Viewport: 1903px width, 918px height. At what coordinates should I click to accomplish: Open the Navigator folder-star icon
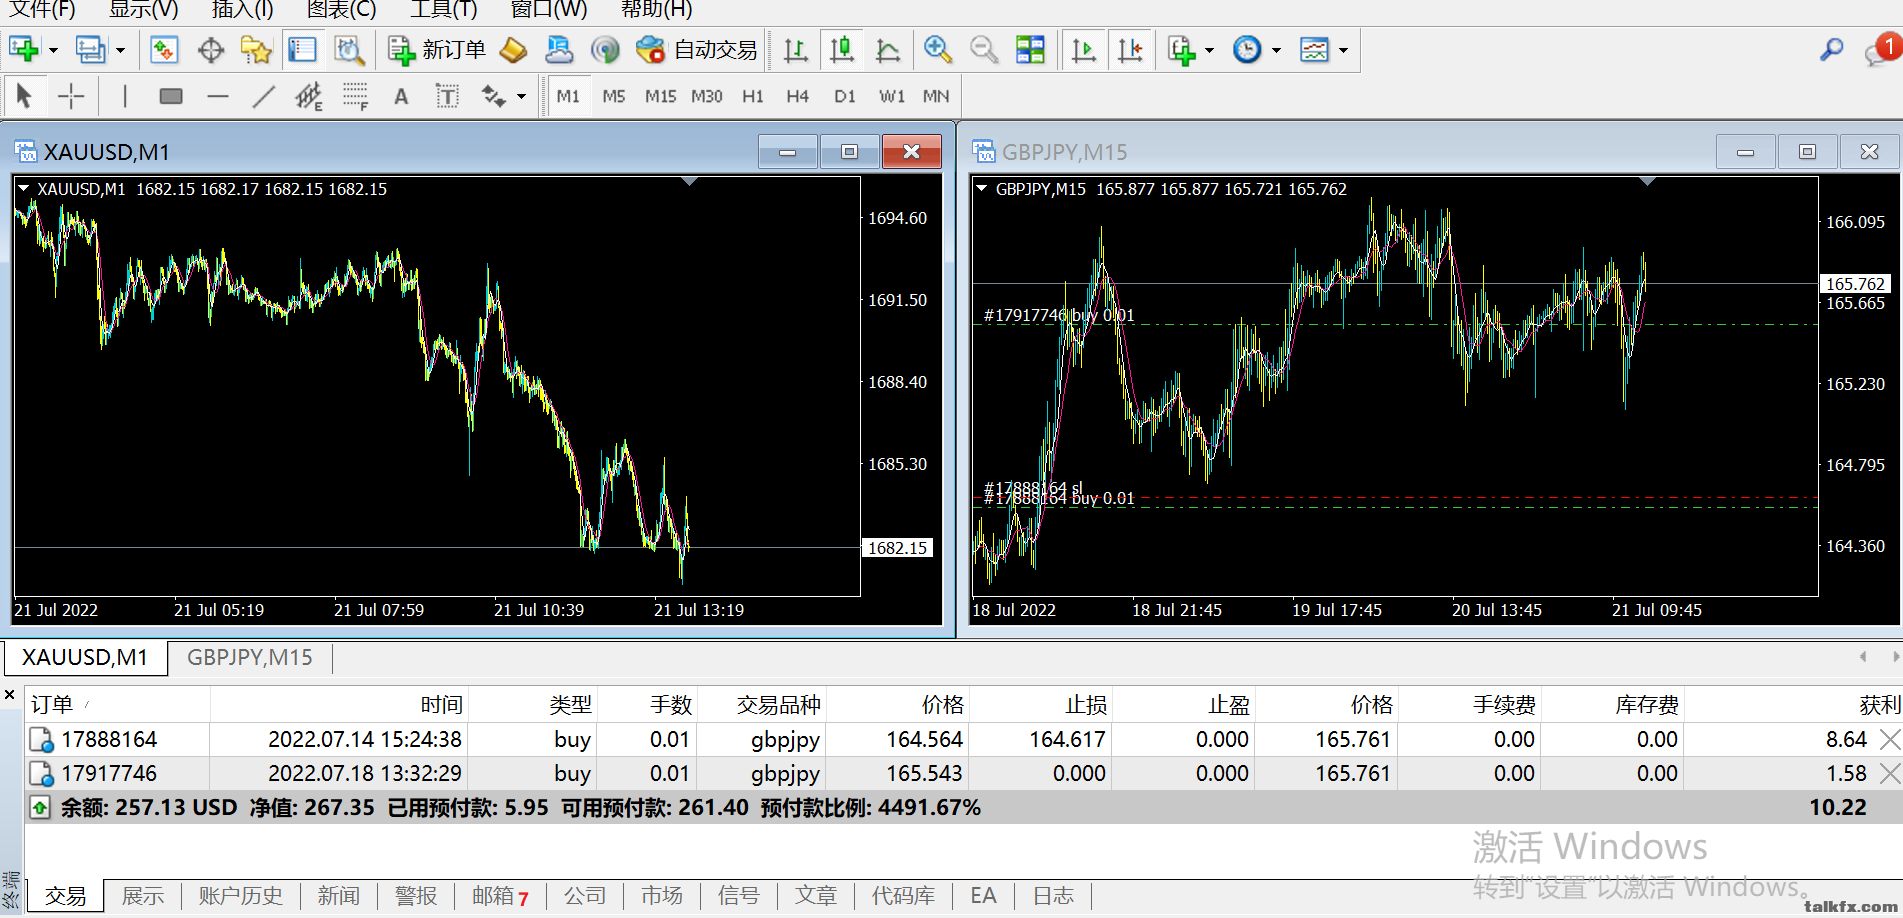point(256,49)
